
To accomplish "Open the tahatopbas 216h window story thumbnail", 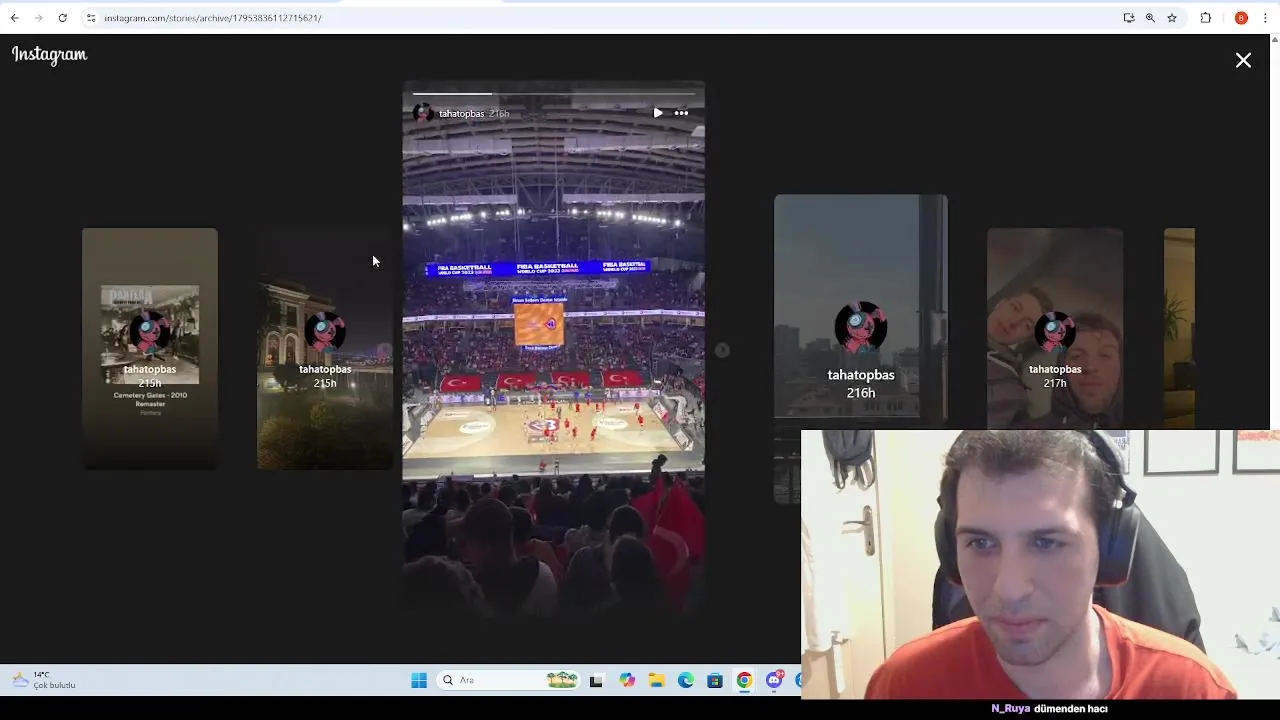I will click(x=861, y=348).
